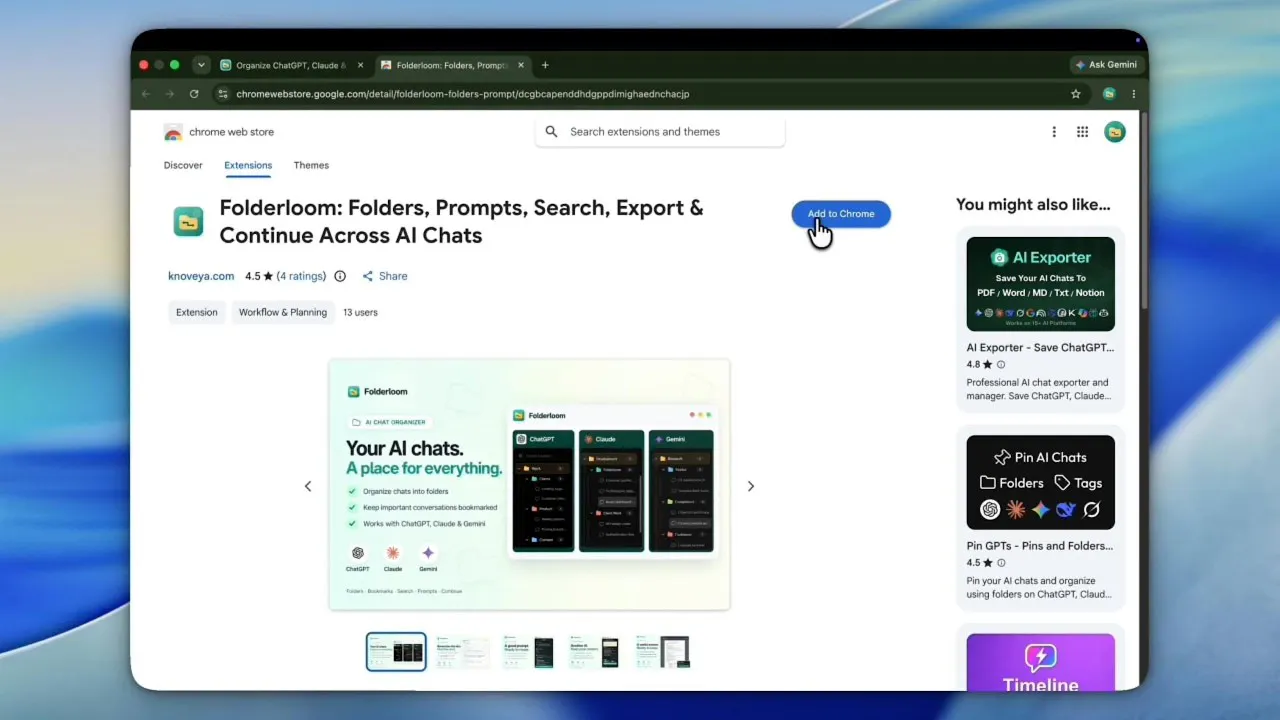Viewport: 1280px width, 720px height.
Task: Open the account profile avatar
Action: coord(1115,132)
